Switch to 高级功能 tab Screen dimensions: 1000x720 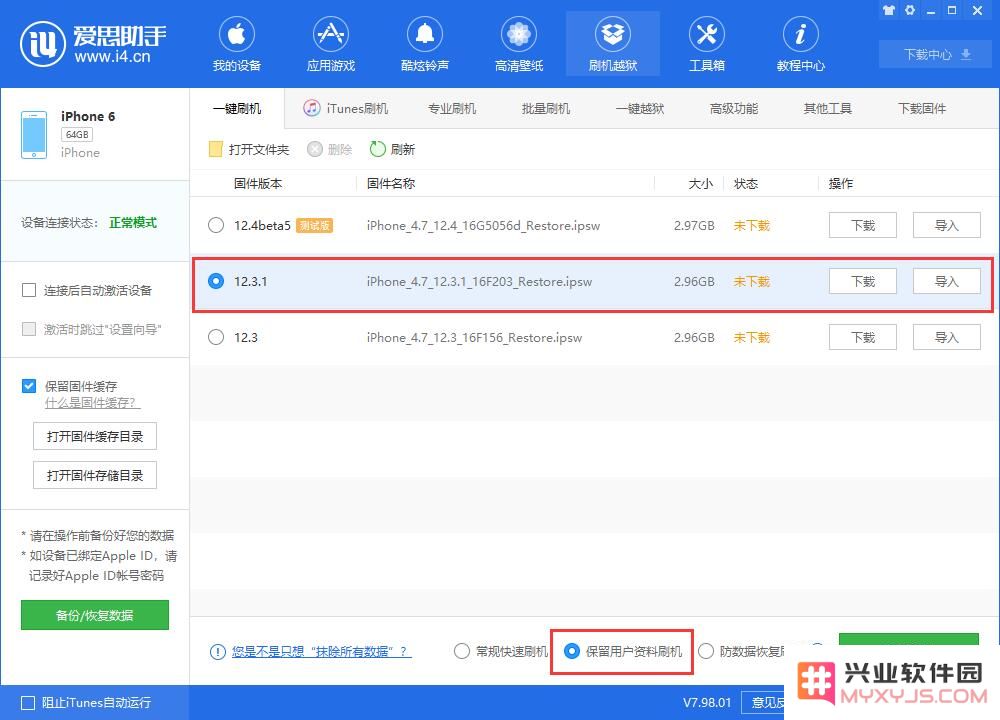734,108
